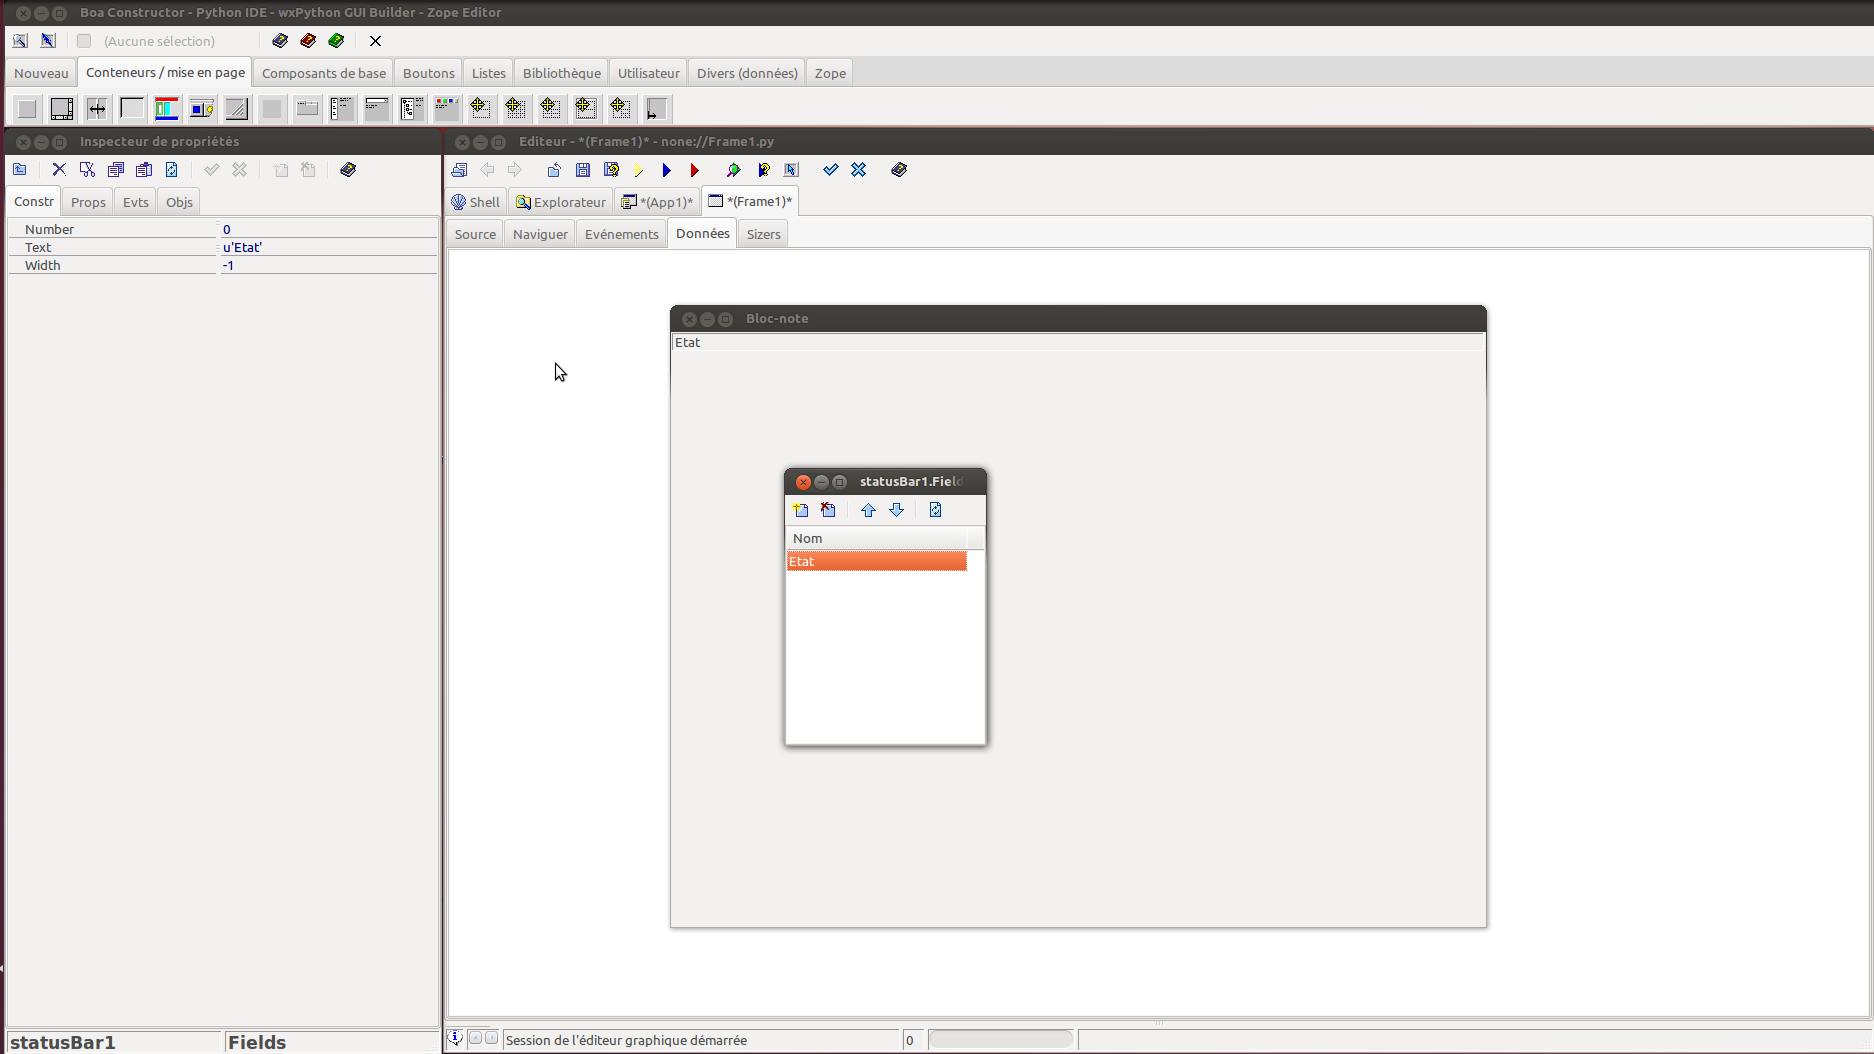Click the Width property value field
The width and height of the screenshot is (1874, 1054).
tap(327, 265)
